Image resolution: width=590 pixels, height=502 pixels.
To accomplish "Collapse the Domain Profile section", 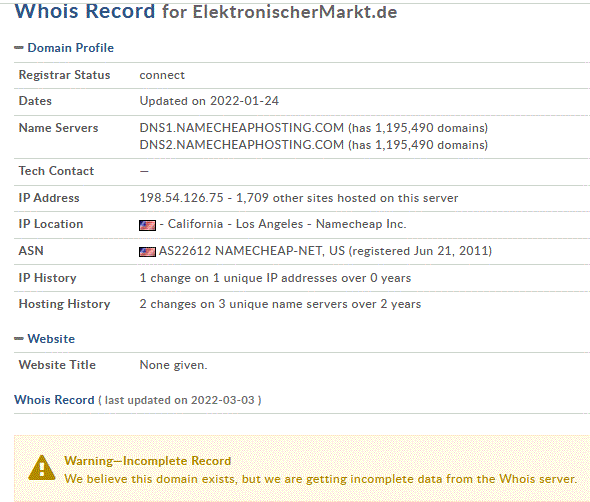I will click(19, 48).
